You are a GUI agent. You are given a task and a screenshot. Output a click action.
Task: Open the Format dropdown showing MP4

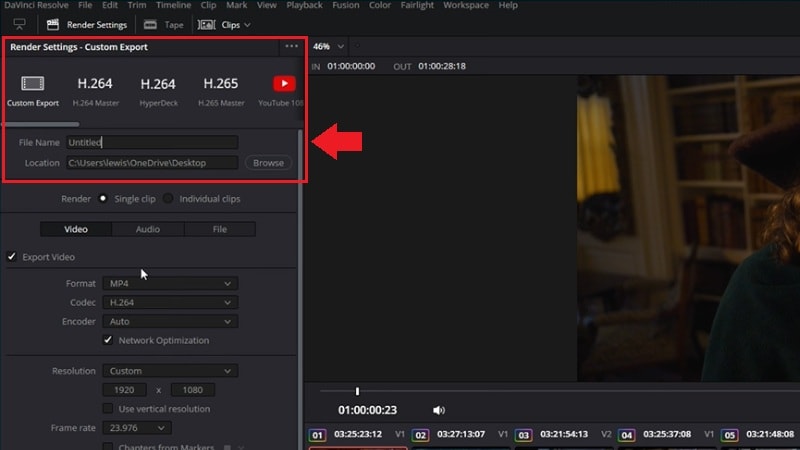click(170, 283)
